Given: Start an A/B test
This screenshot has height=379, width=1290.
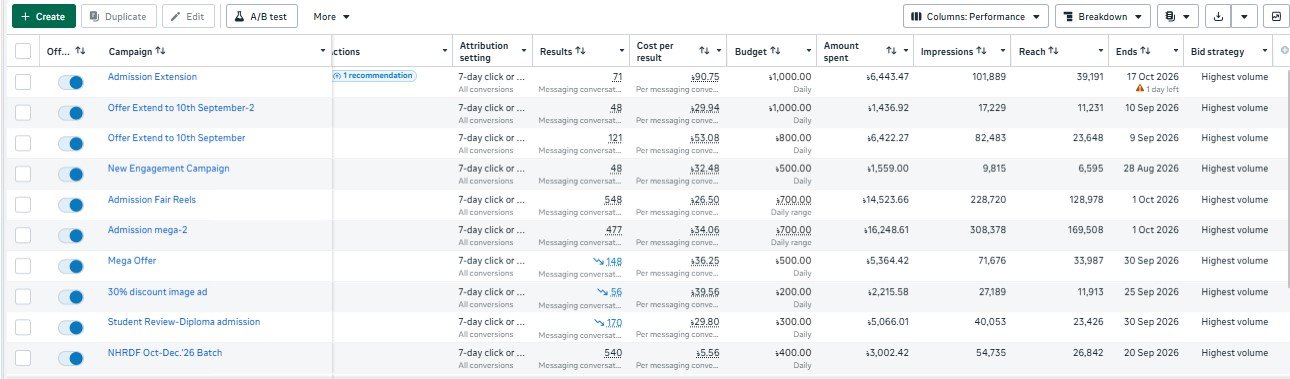Looking at the screenshot, I should point(262,16).
